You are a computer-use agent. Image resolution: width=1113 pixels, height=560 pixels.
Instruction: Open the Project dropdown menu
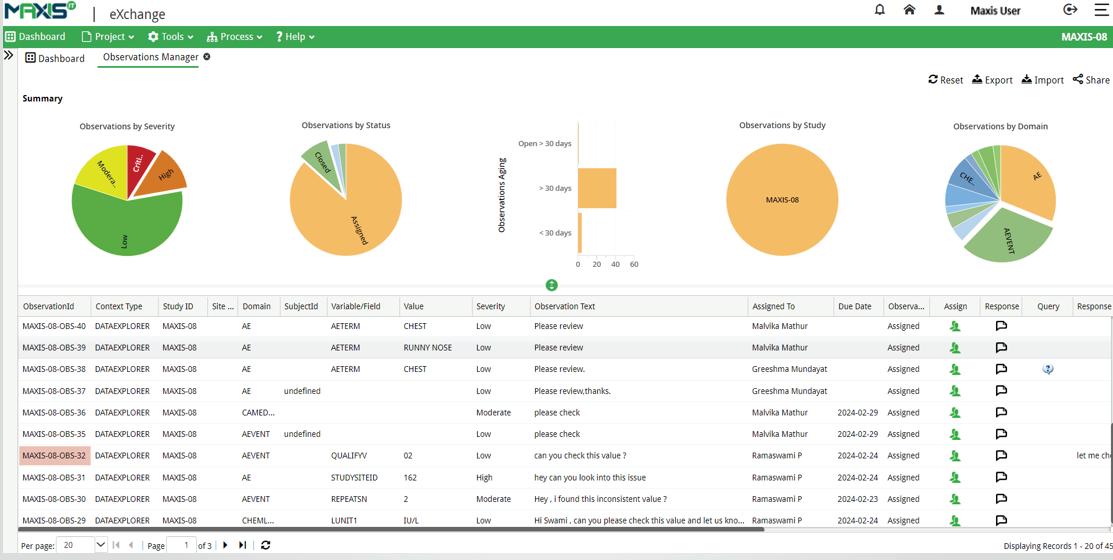click(x=108, y=37)
